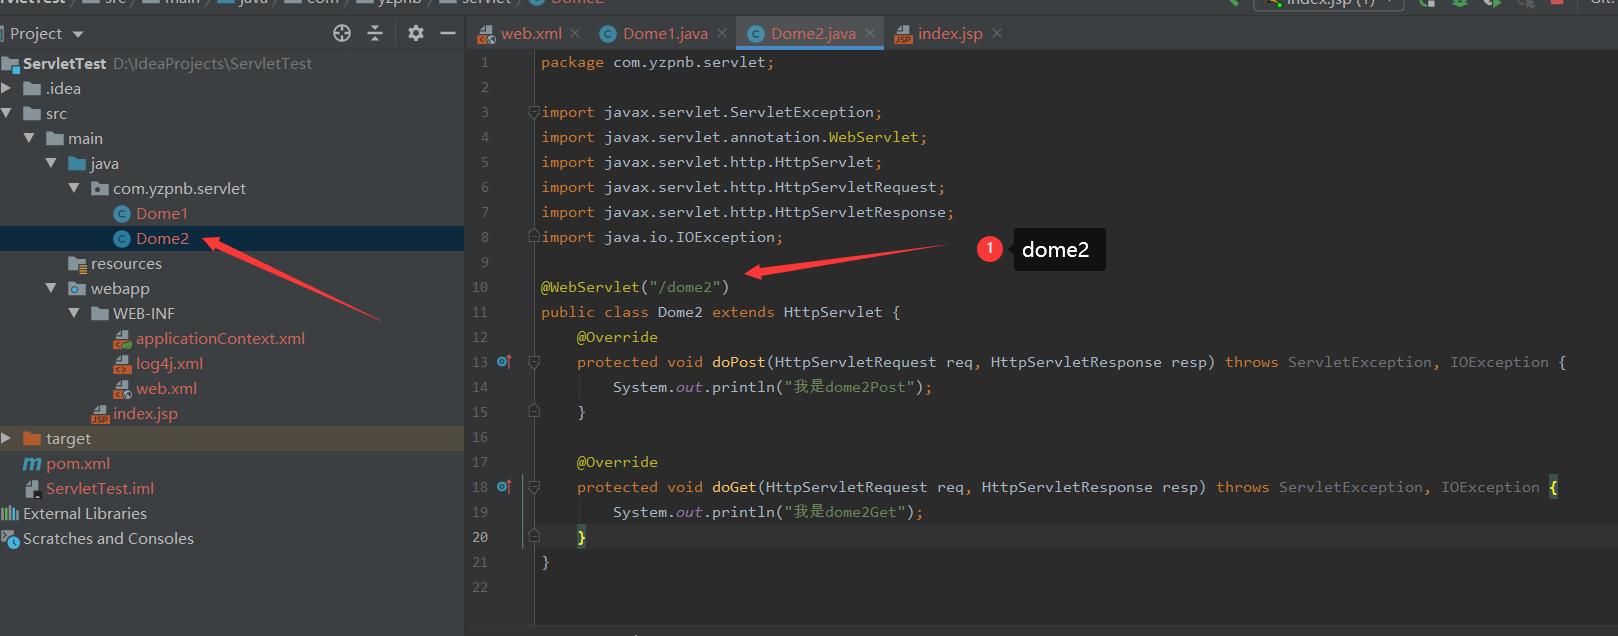Close the index.jsp tab

tap(997, 33)
